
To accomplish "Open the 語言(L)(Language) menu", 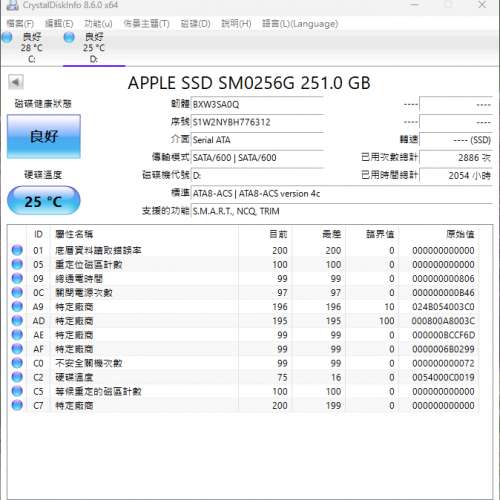I will tap(300, 24).
